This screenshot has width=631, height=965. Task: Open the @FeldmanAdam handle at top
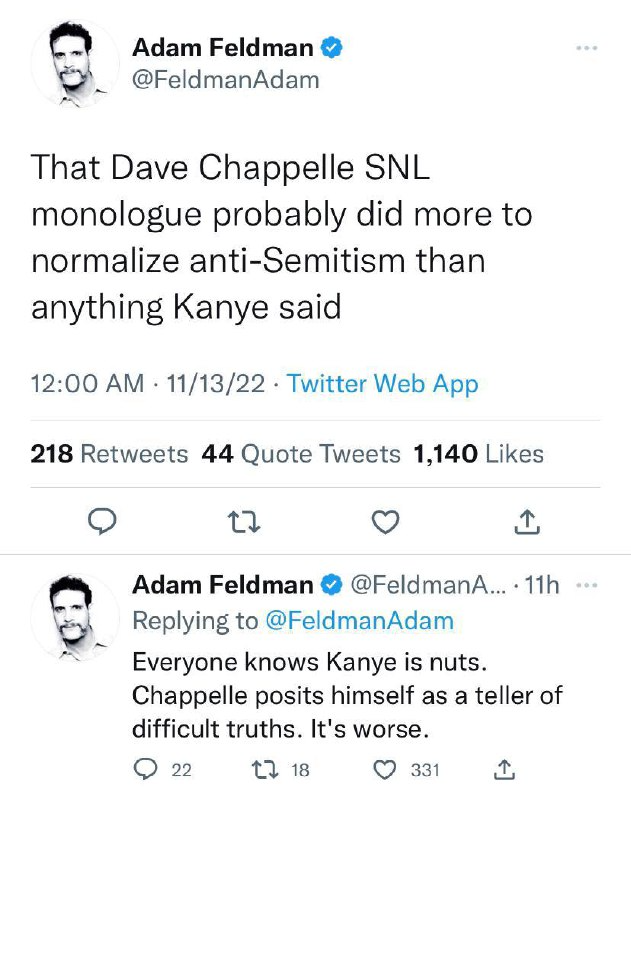[x=226, y=80]
